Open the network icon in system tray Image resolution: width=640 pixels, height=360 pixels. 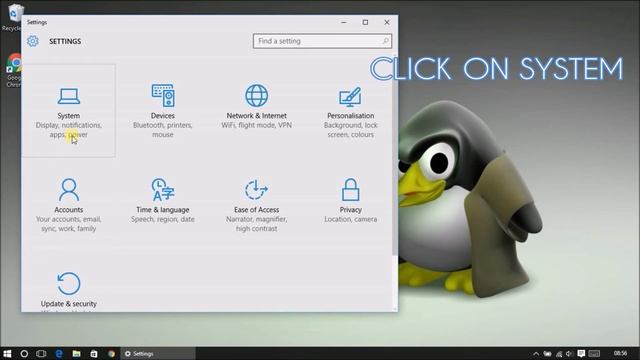click(x=559, y=353)
